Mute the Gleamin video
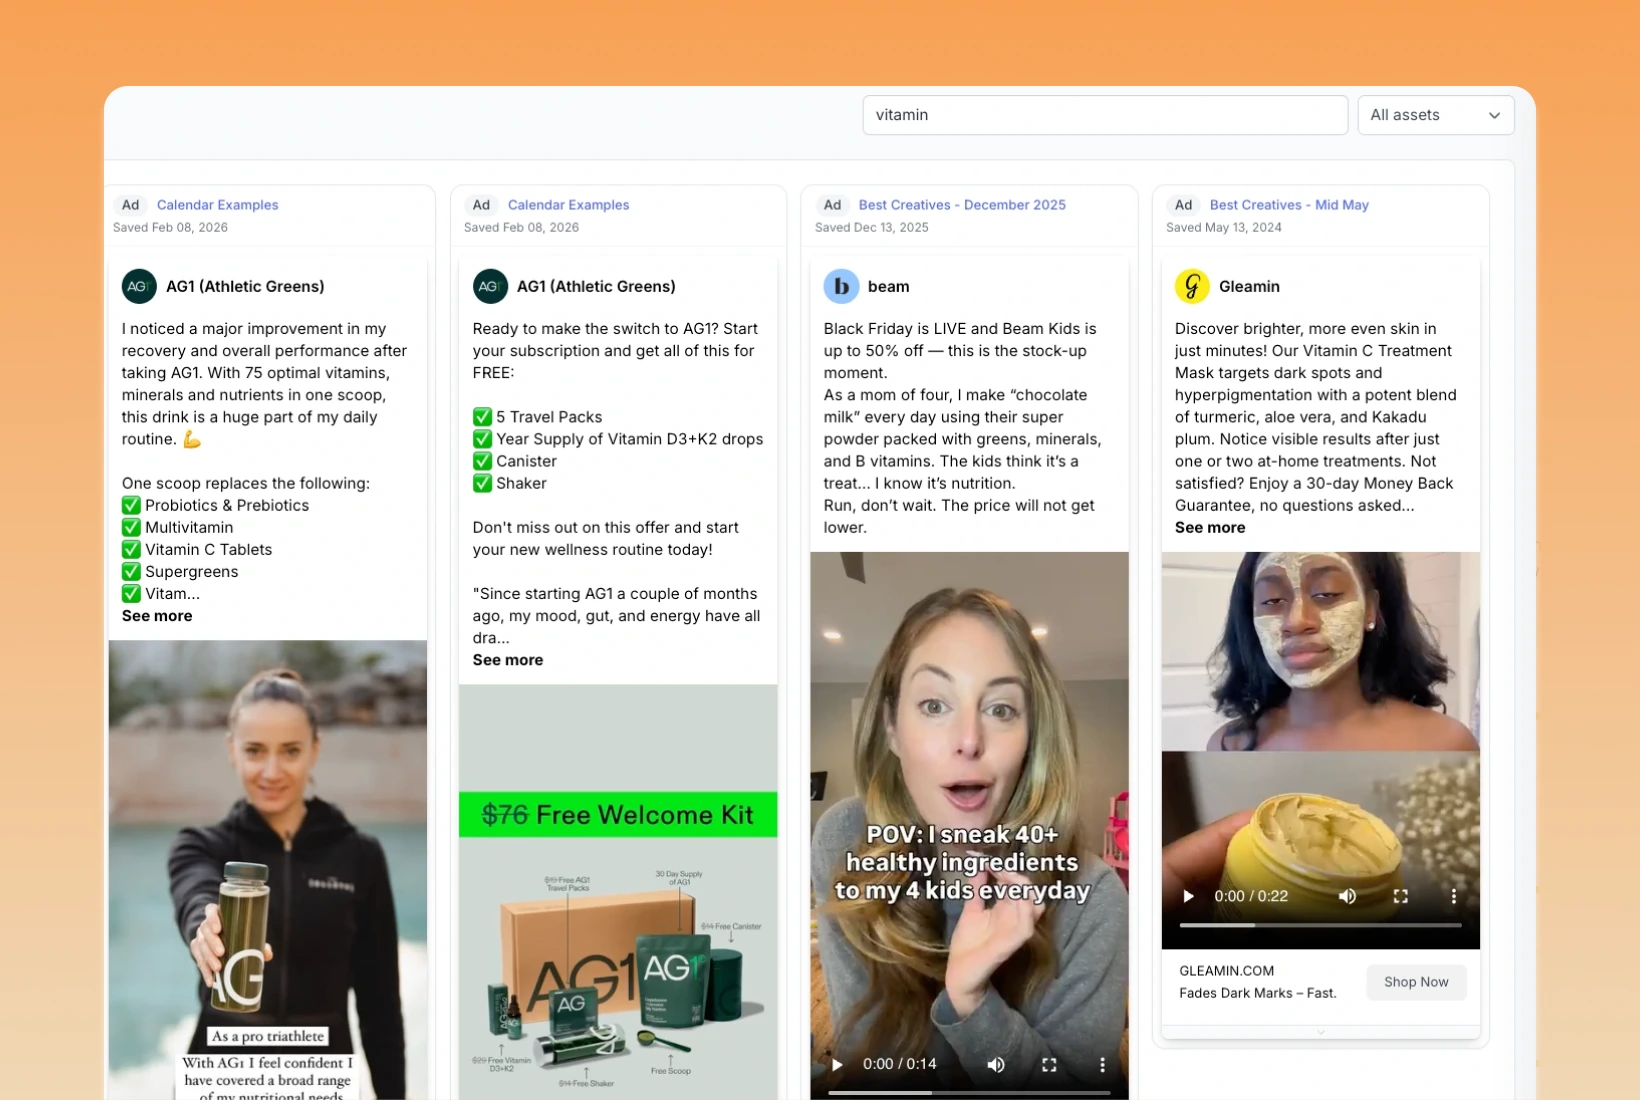This screenshot has height=1100, width=1640. pos(1348,896)
